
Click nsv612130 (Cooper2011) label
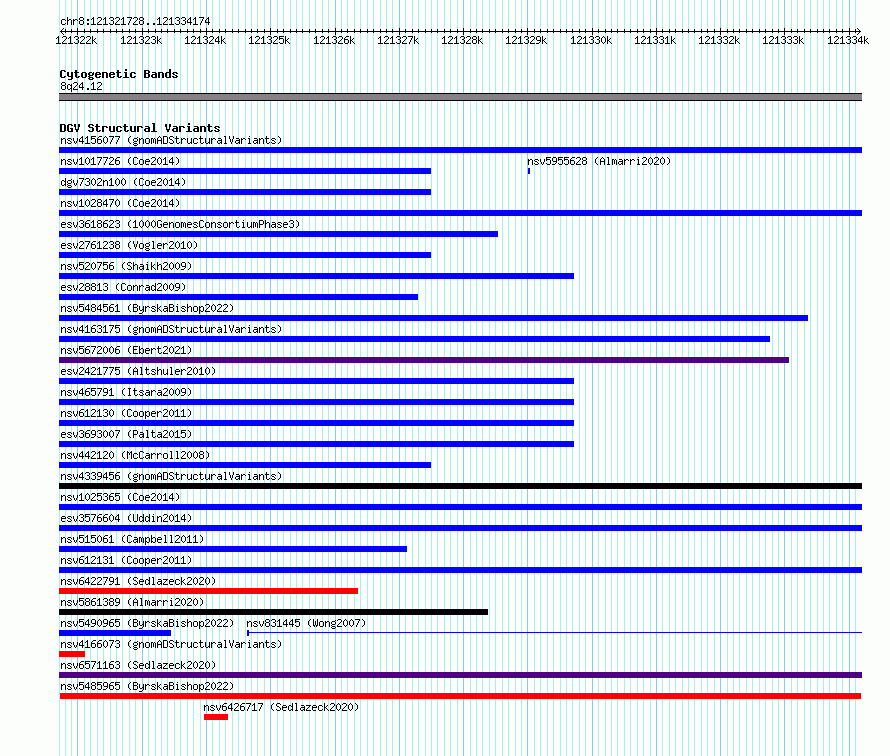(x=126, y=413)
